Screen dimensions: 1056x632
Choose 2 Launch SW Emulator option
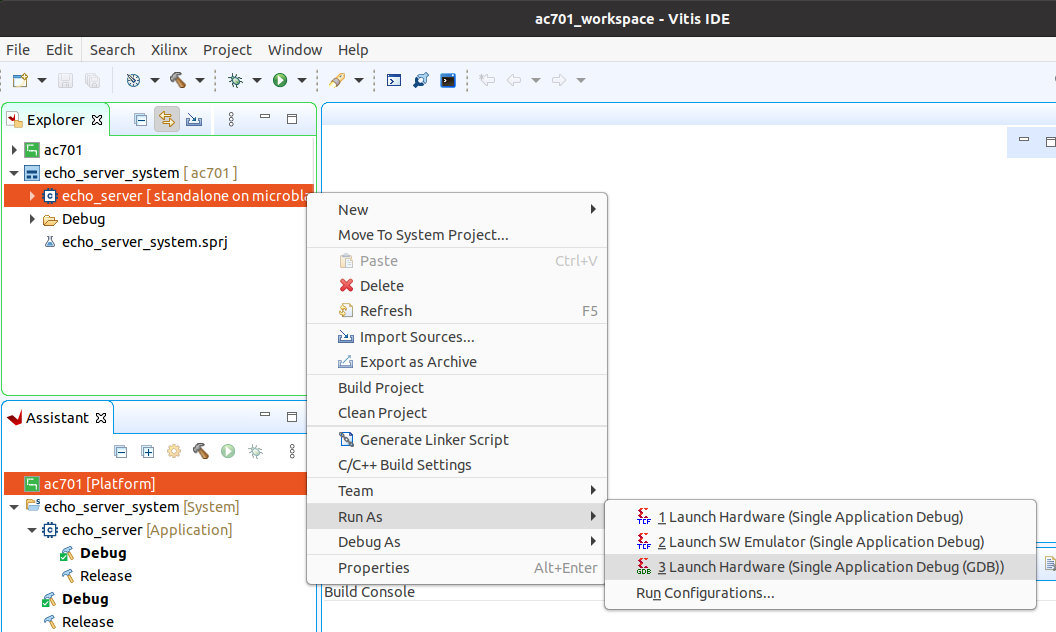tap(820, 542)
